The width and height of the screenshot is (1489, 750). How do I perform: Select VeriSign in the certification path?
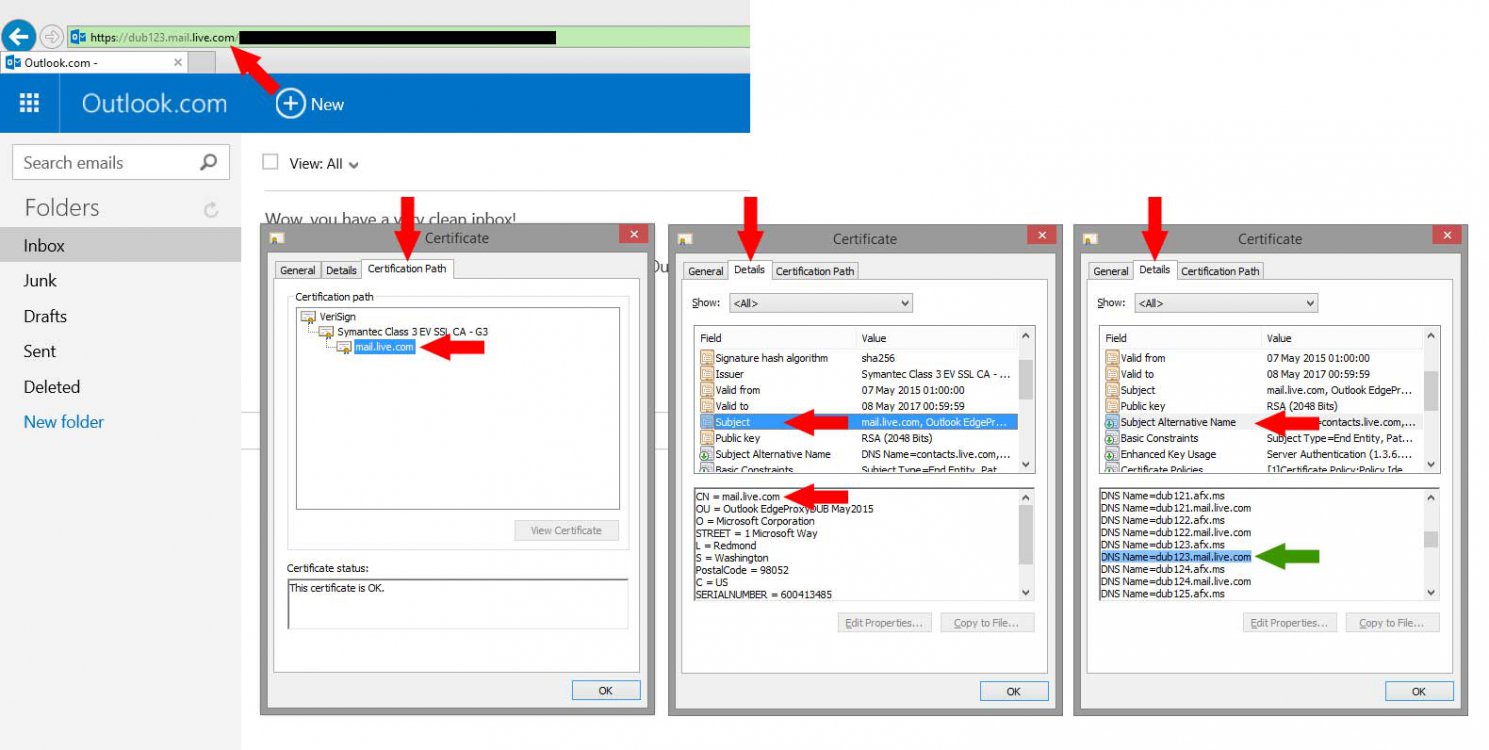(338, 316)
